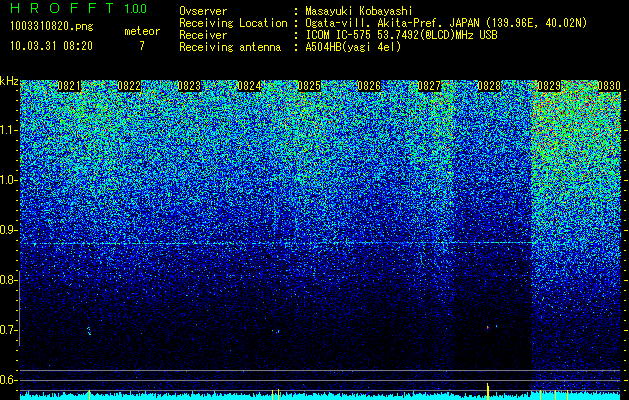Image resolution: width=629 pixels, height=400 pixels.
Task: Click the 0830 time marker
Action: tap(609, 86)
